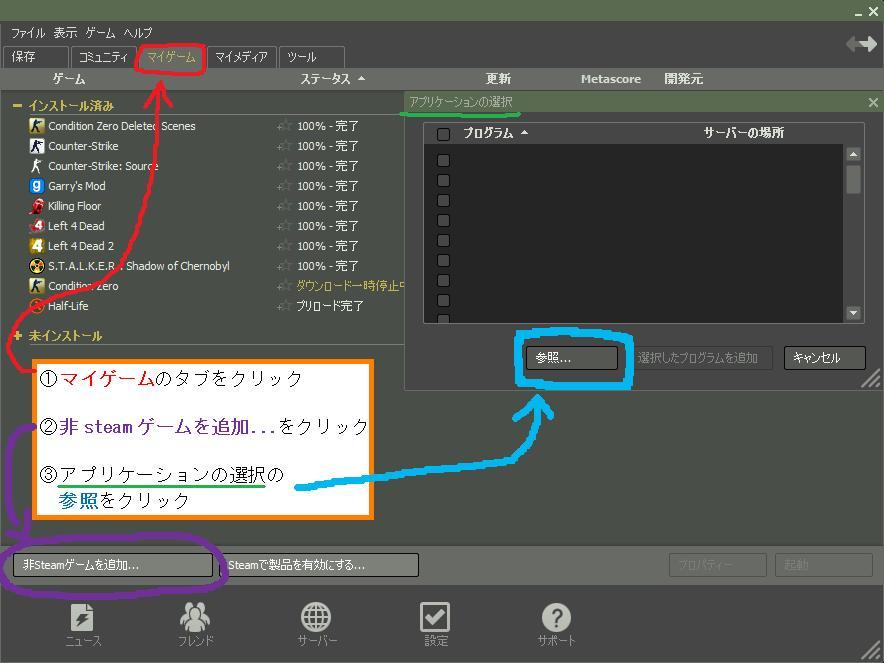
Task: Sort by Metascore column header
Action: tap(611, 79)
